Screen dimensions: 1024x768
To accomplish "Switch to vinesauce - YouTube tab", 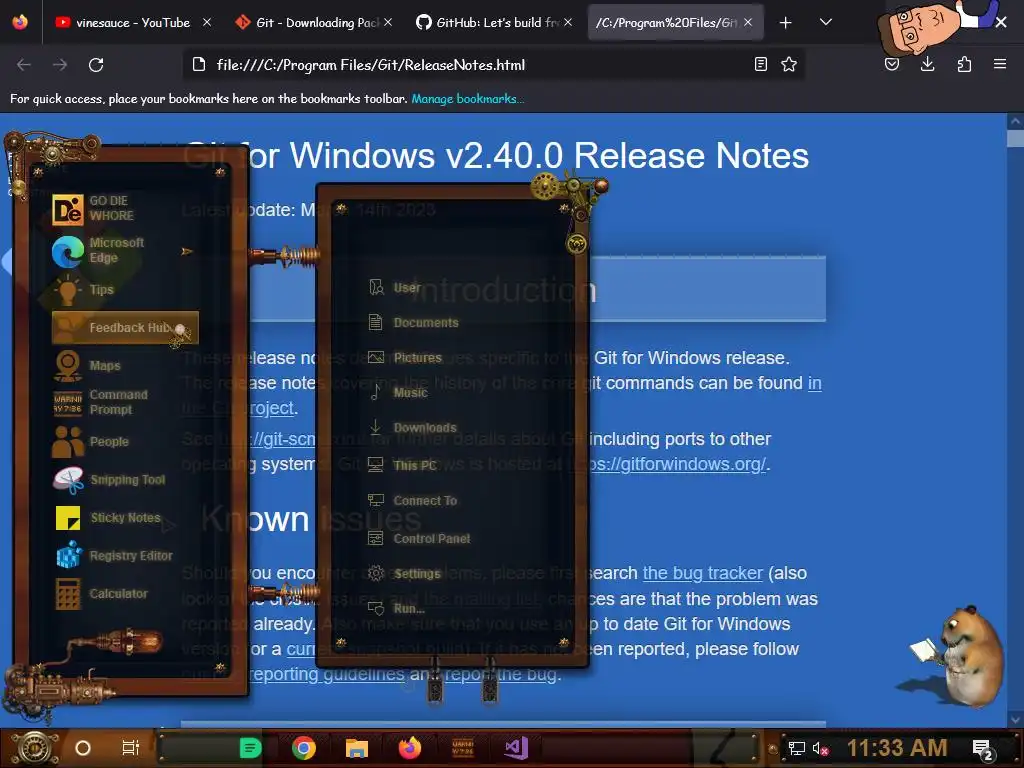I will [x=123, y=22].
